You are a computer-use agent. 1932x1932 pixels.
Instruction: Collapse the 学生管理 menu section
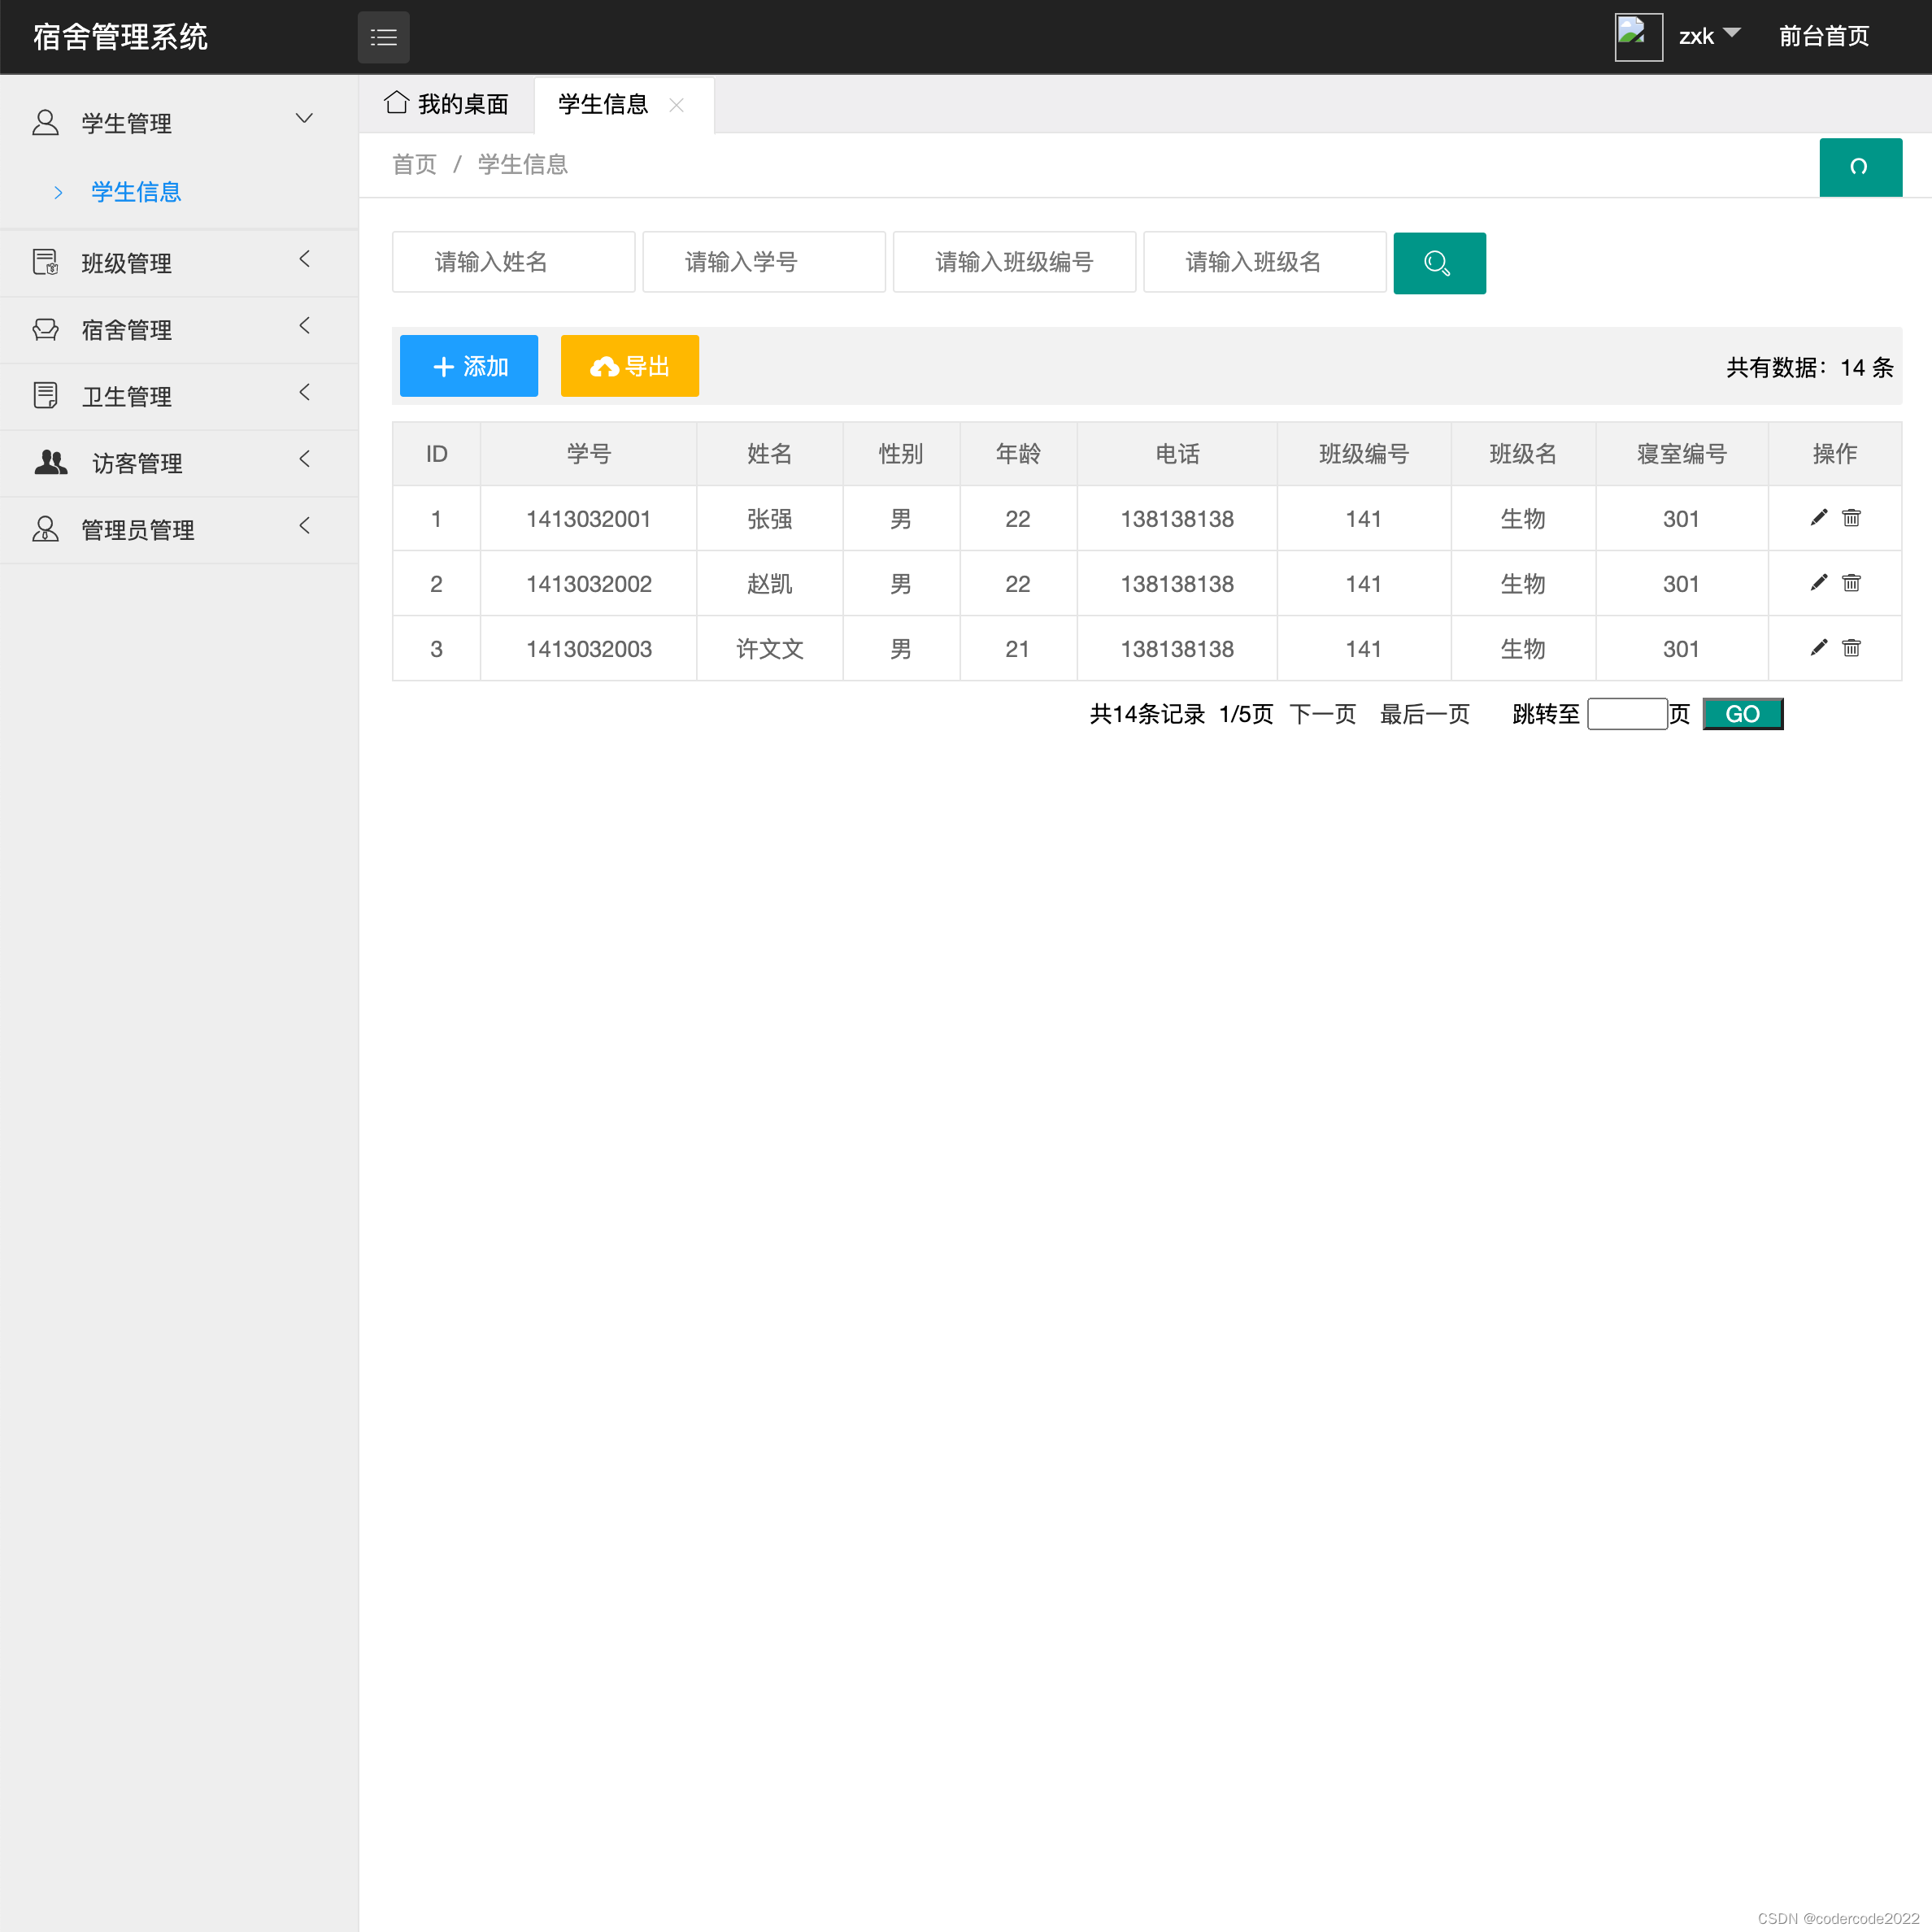click(304, 118)
